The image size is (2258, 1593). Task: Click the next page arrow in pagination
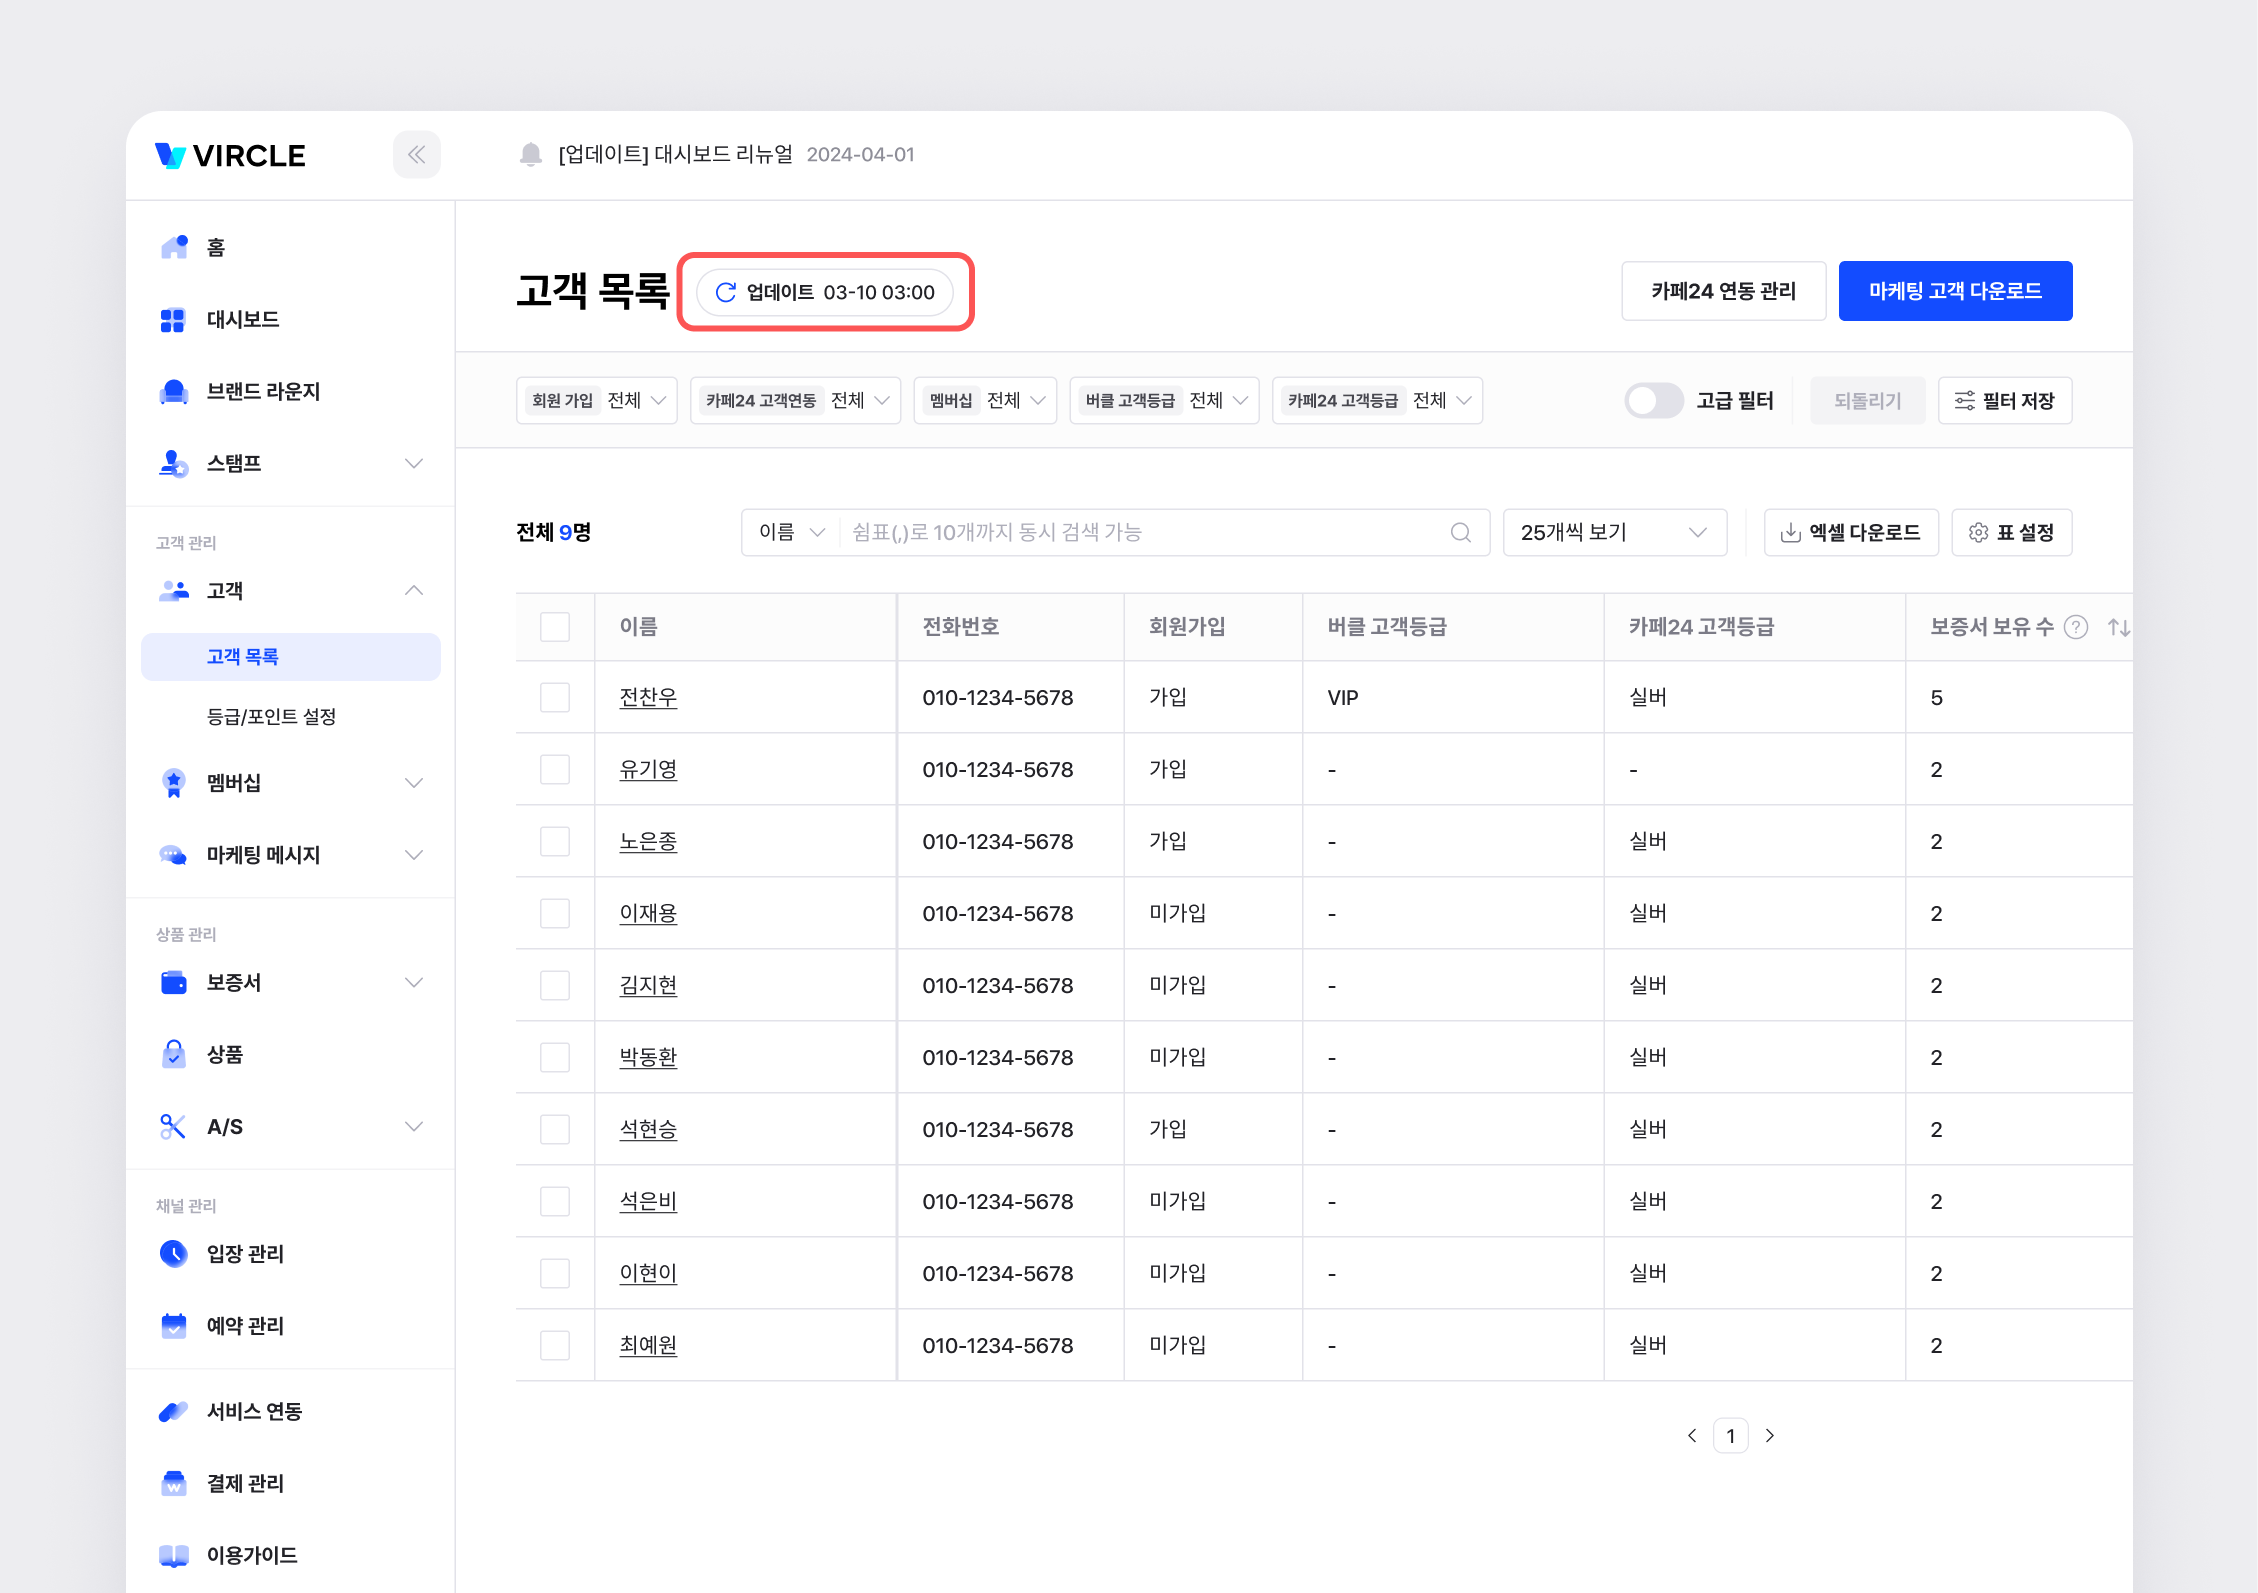coord(1769,1436)
